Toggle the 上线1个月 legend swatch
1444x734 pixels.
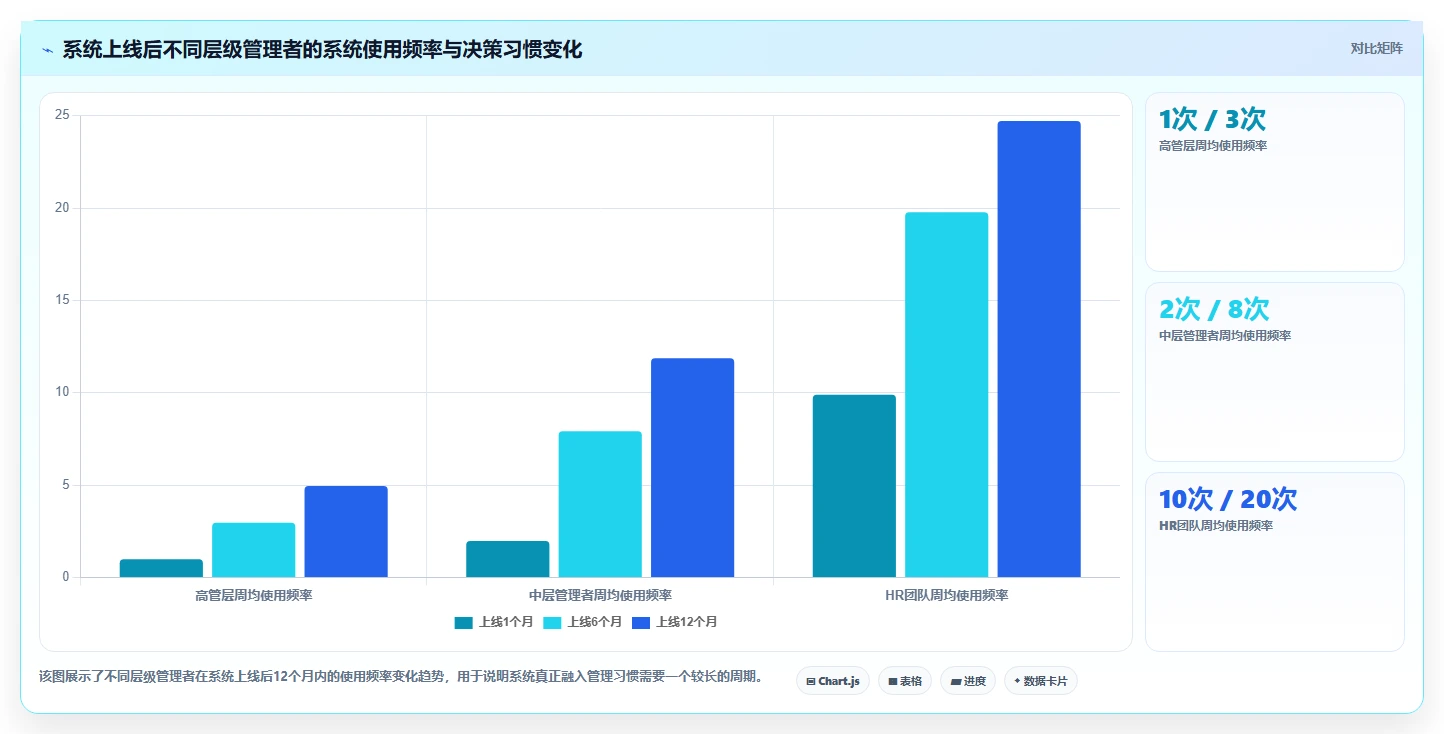[x=463, y=622]
